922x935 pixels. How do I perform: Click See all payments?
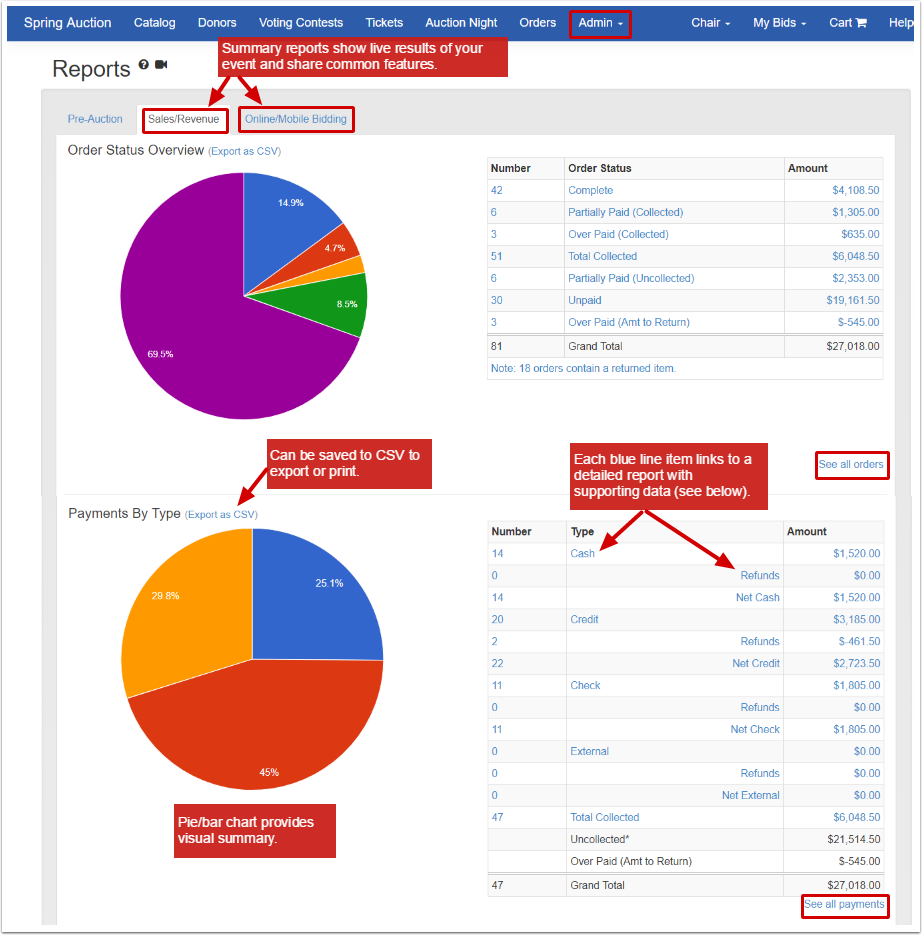click(x=844, y=904)
